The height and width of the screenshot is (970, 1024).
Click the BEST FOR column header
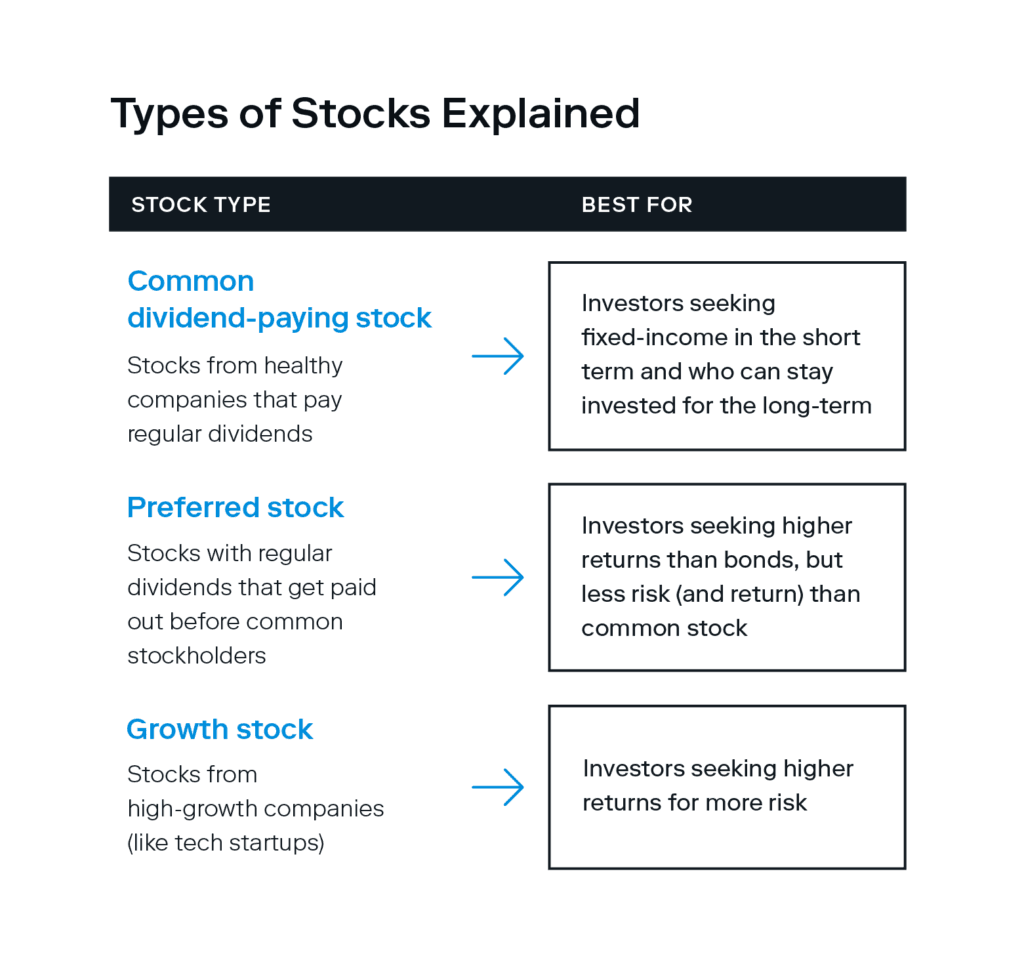(637, 205)
